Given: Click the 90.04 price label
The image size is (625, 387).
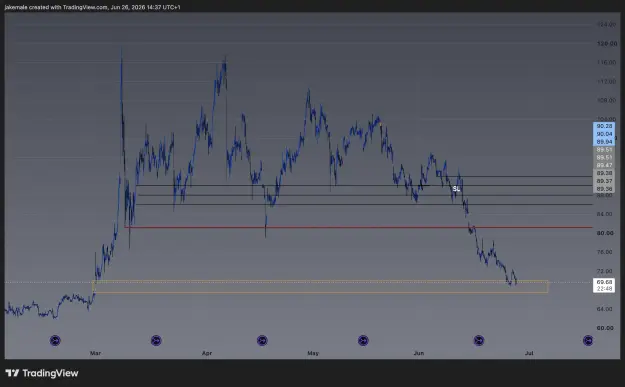Looking at the screenshot, I should pyautogui.click(x=604, y=134).
